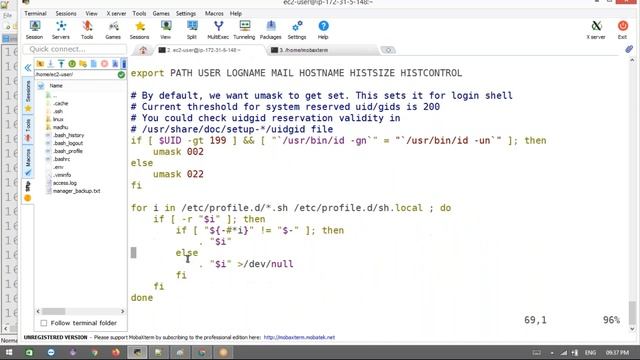Select the .ssh folder

point(58,111)
